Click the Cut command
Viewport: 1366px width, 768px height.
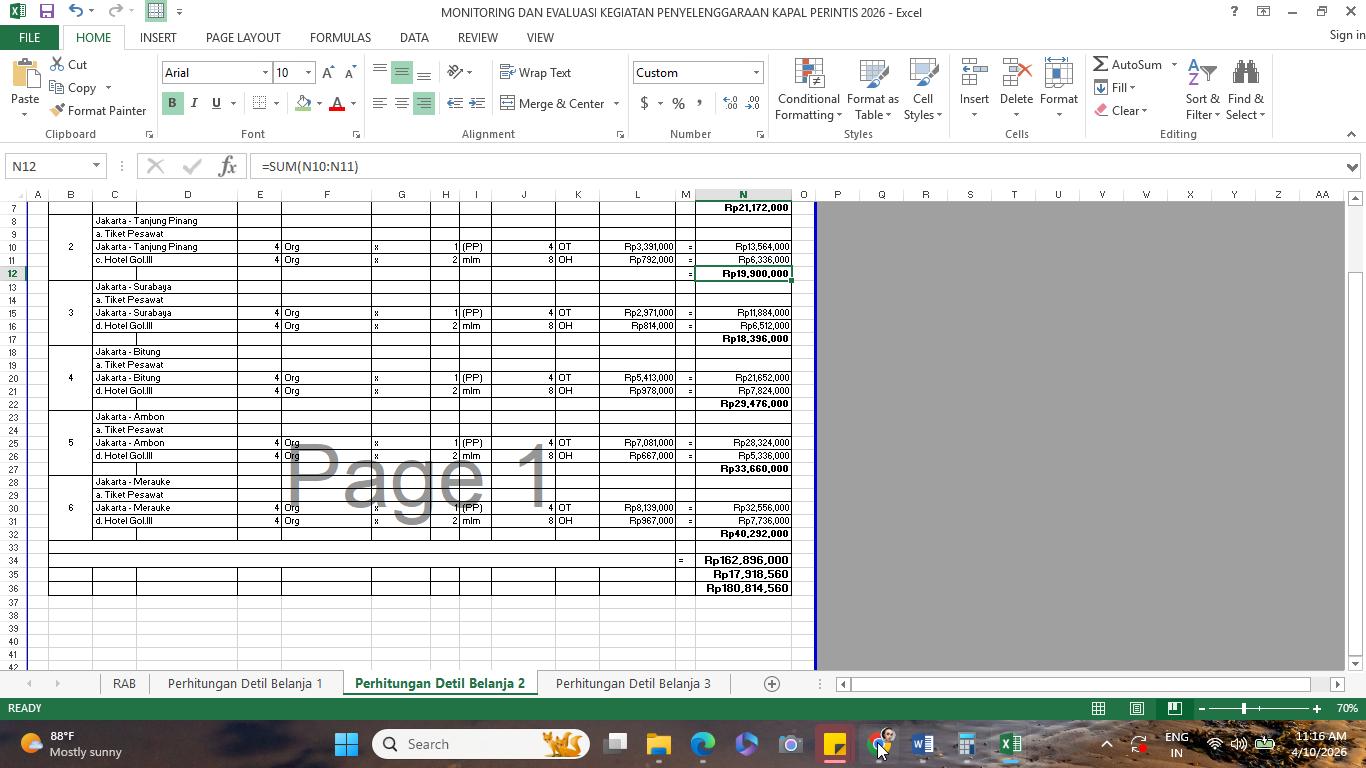67,64
